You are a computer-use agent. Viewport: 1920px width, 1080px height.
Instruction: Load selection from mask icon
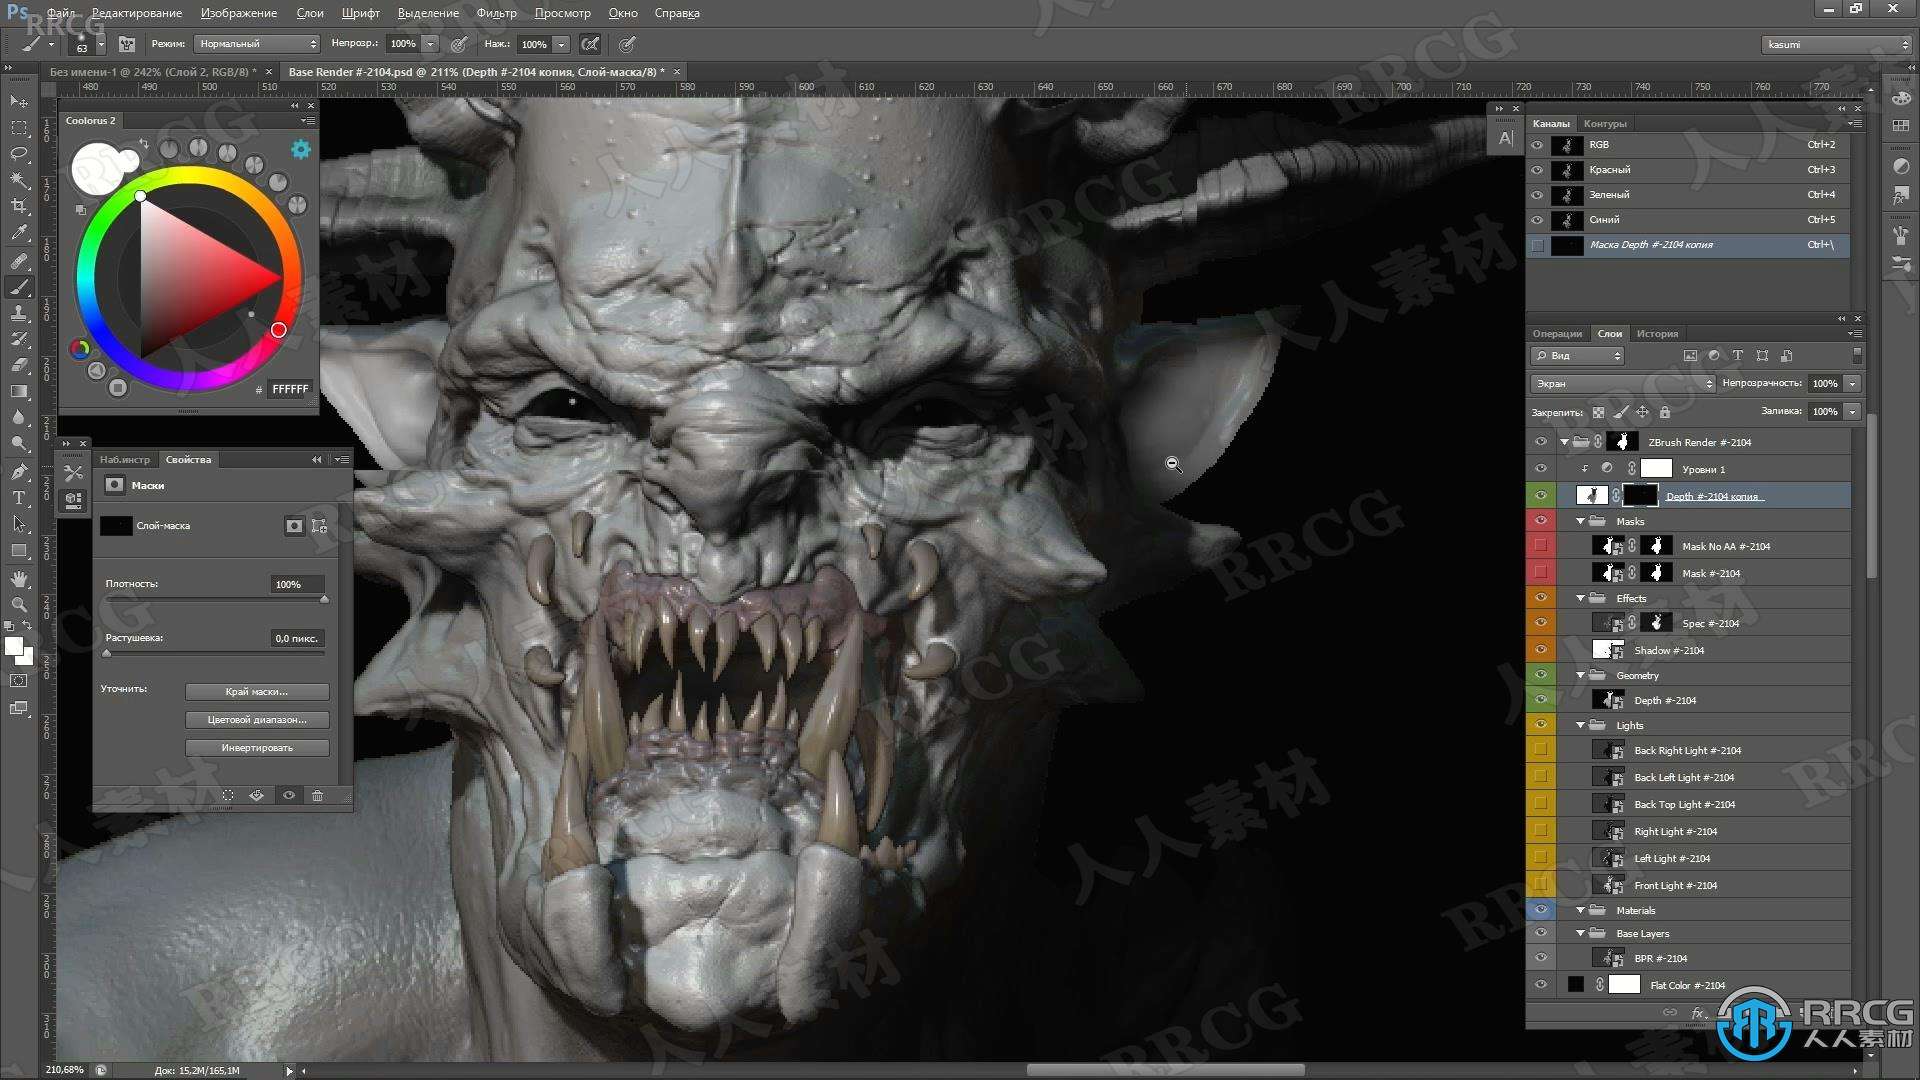coord(228,796)
